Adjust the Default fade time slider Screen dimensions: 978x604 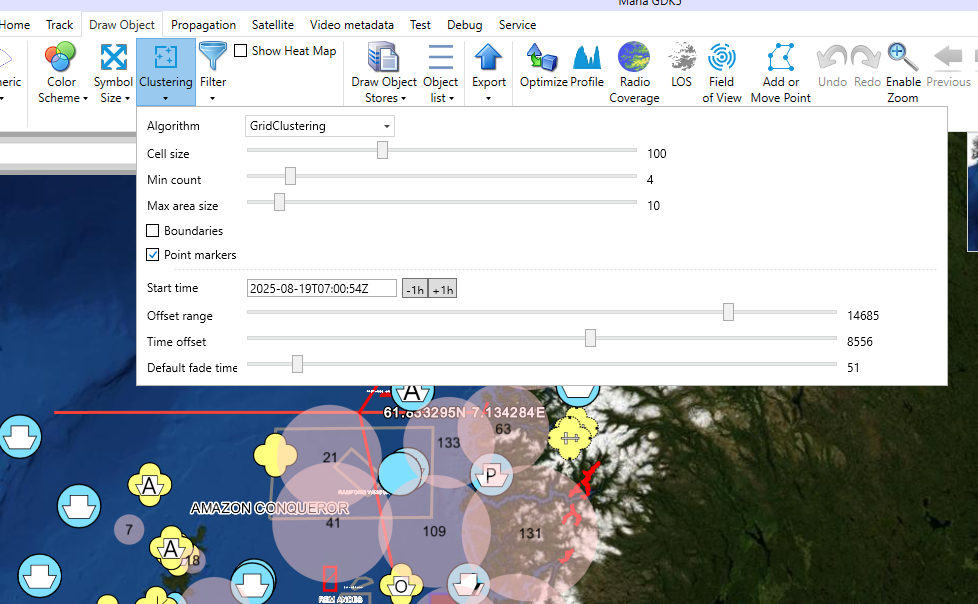(298, 364)
